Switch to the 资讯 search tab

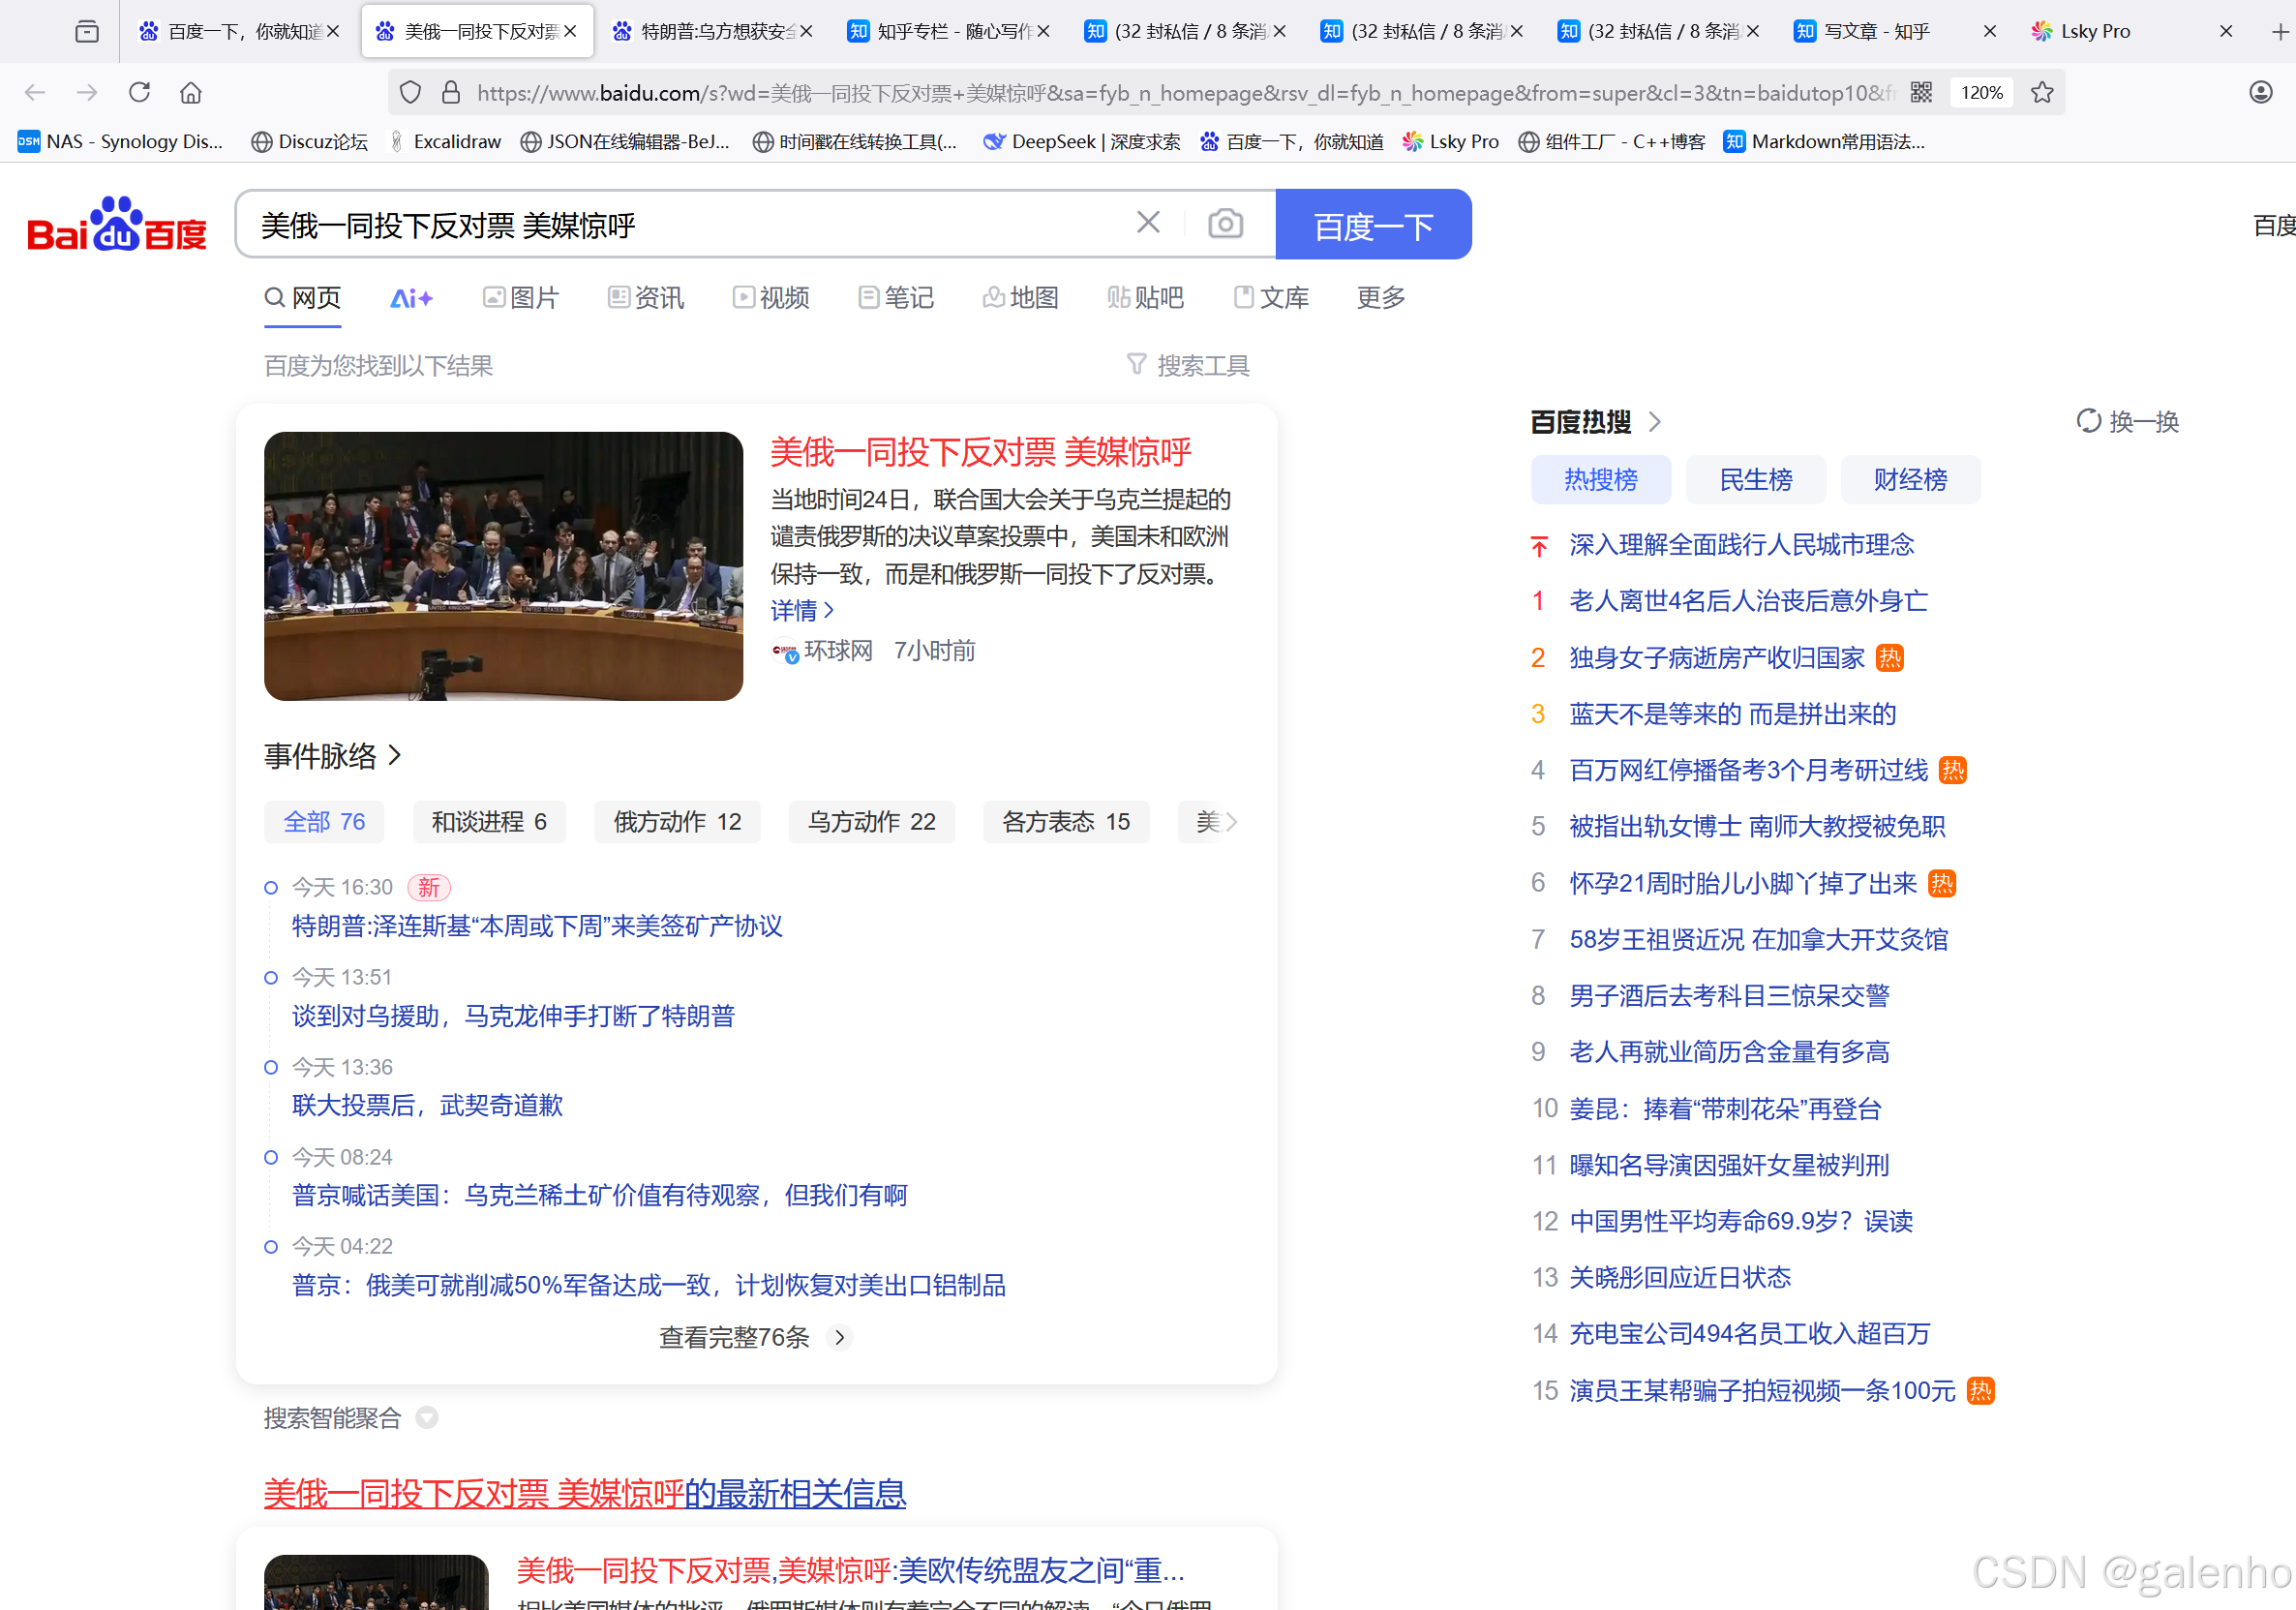pyautogui.click(x=646, y=298)
